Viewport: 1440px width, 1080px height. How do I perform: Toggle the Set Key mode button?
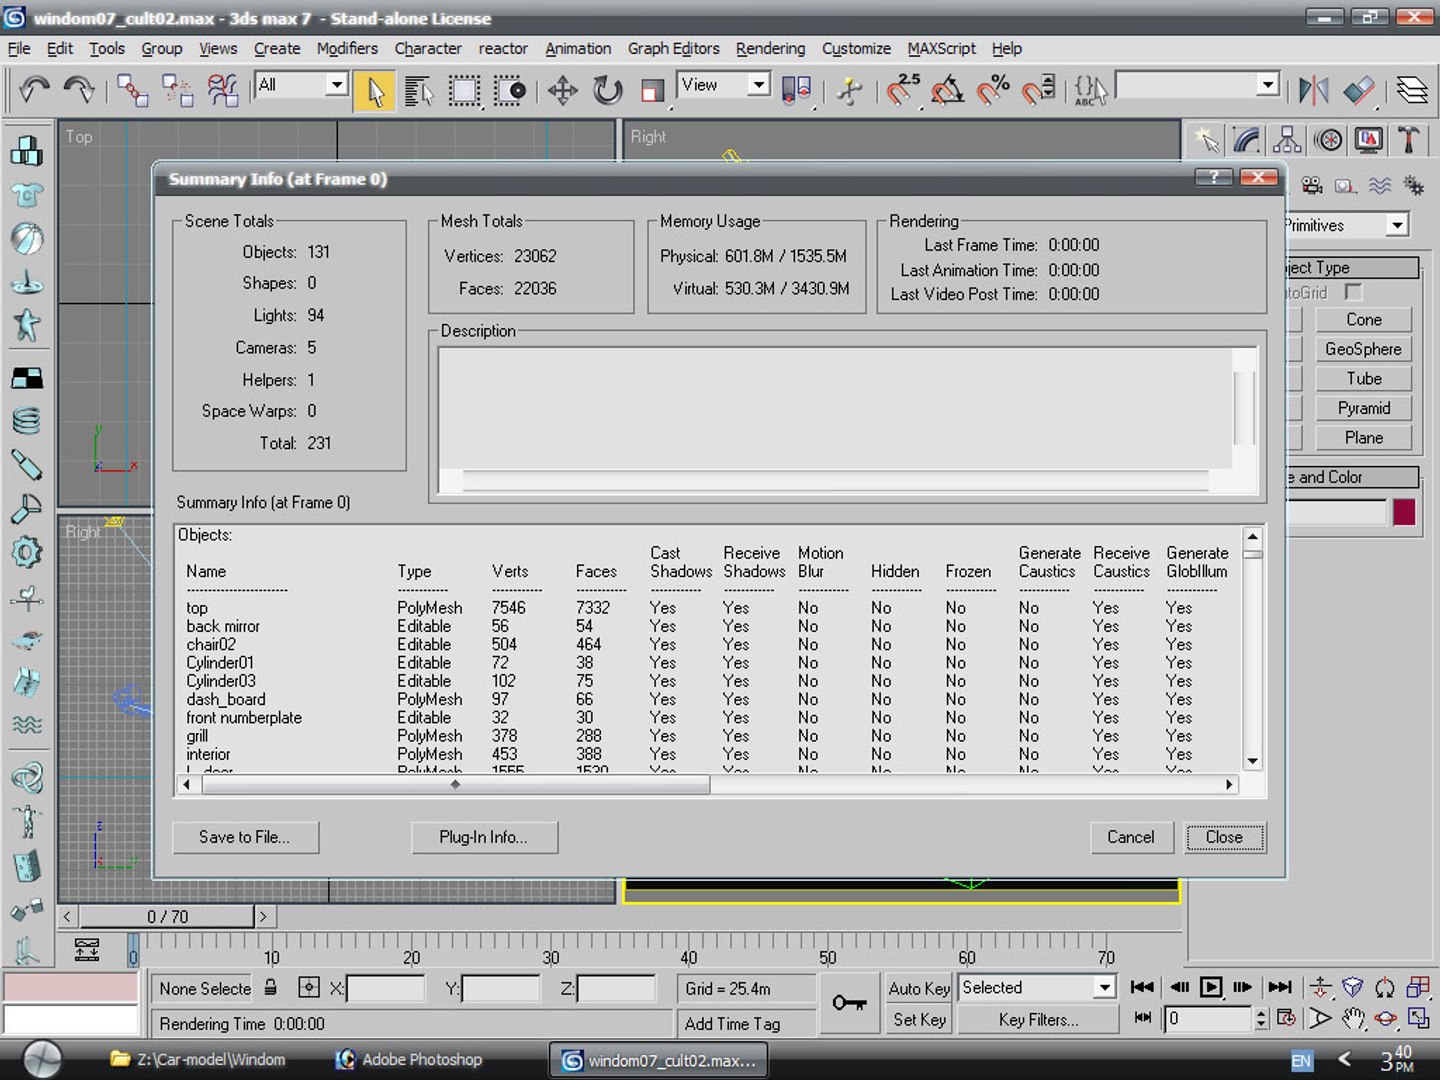tap(919, 1019)
